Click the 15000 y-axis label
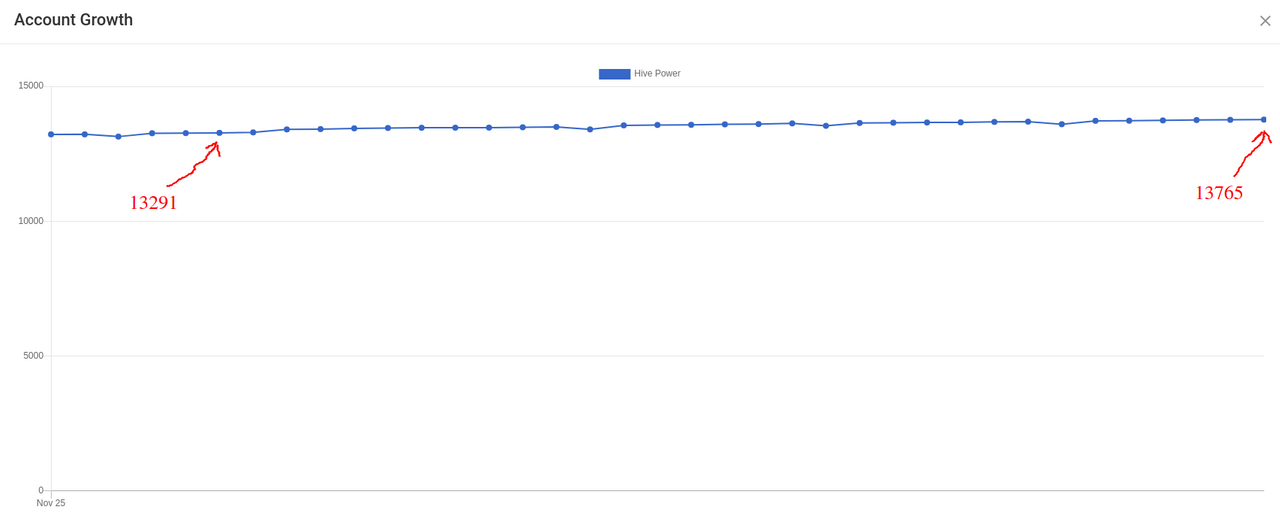Viewport: 1280px width, 519px height. coord(31,86)
